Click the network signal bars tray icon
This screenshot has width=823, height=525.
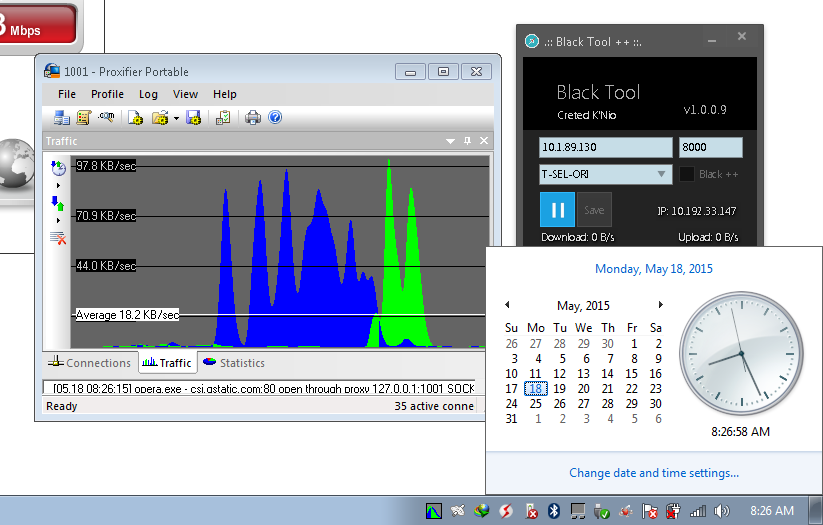point(698,511)
